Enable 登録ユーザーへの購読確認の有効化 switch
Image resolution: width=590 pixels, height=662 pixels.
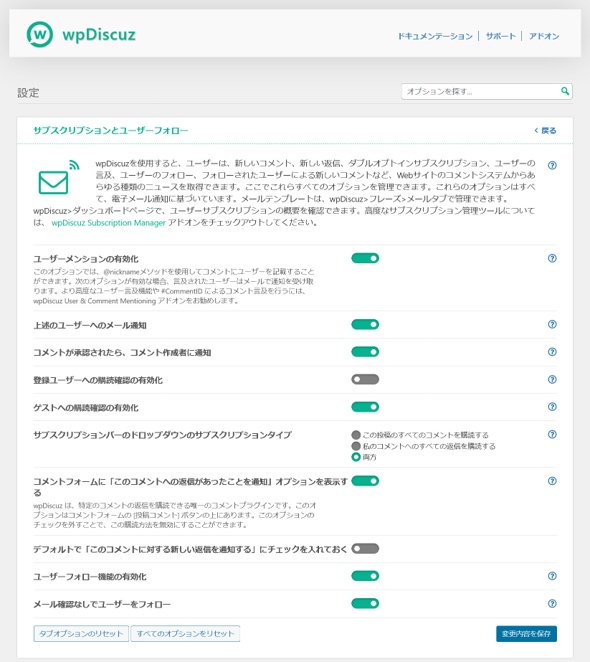click(365, 379)
